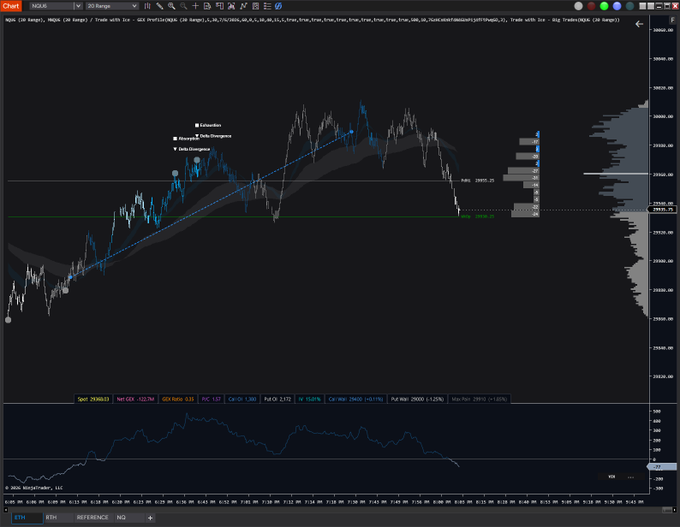Click the left-pointing arrow near the price axis
Screen dimensions: 680x527
(639, 24)
